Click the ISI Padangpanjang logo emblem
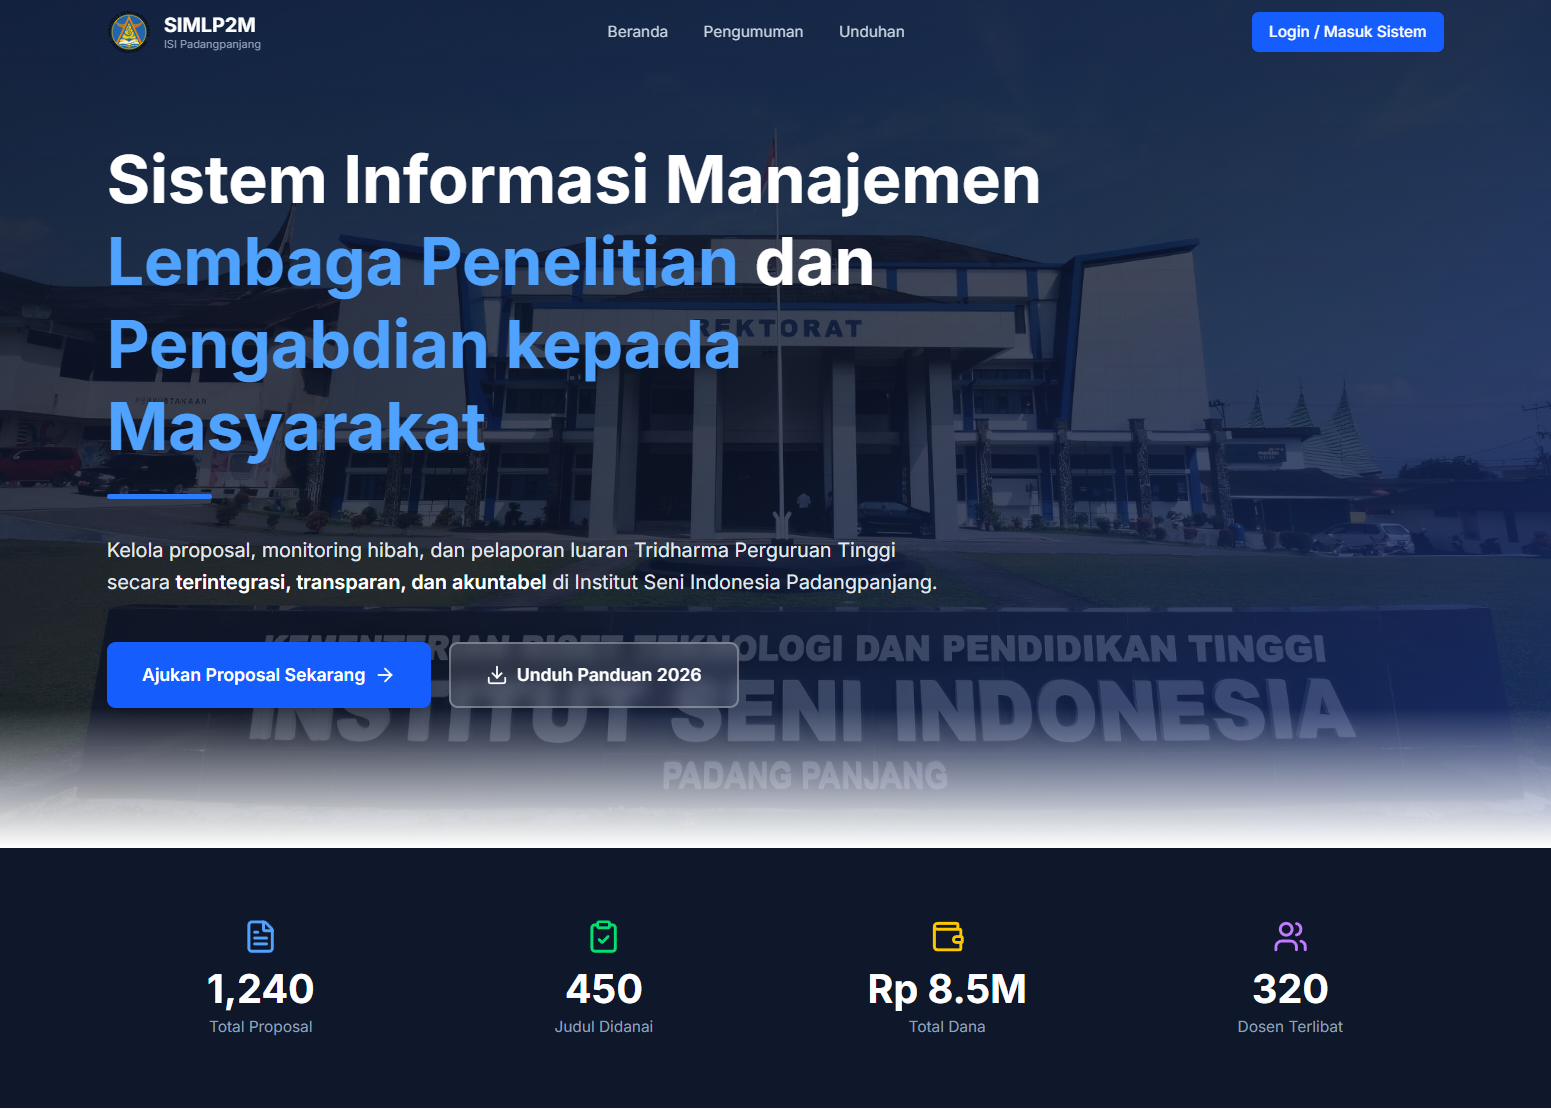 [129, 32]
